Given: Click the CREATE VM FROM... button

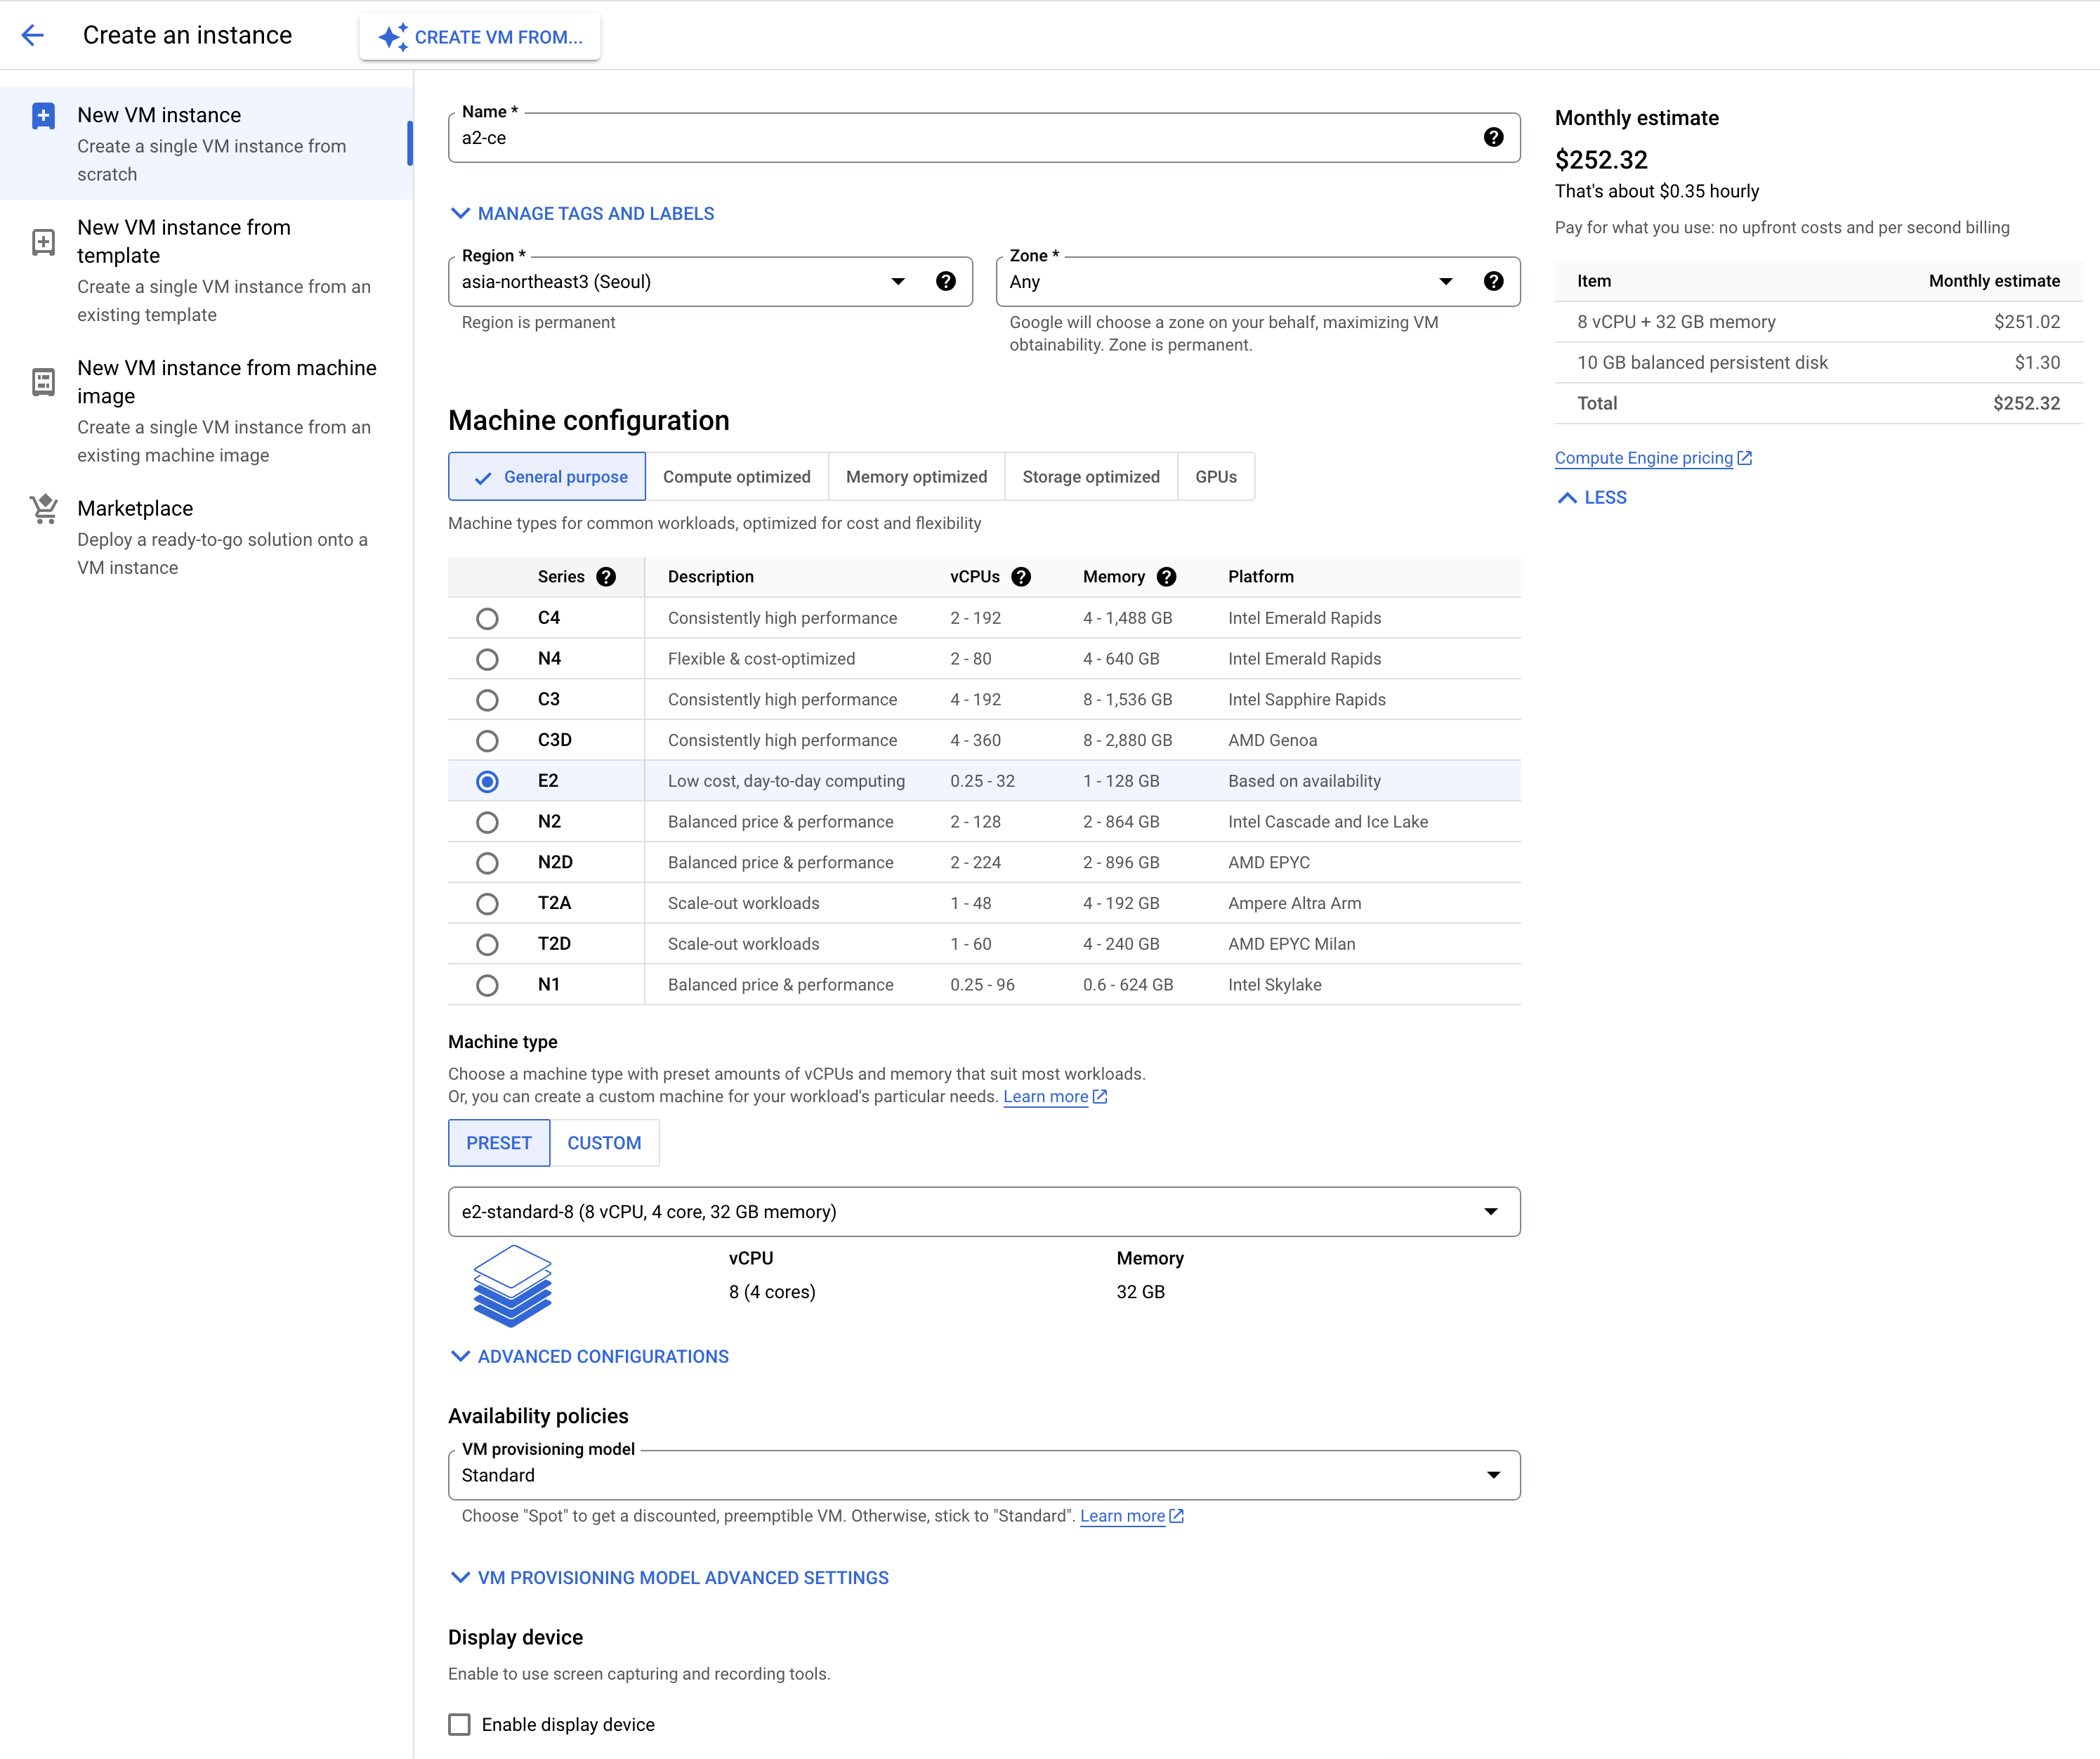Looking at the screenshot, I should coord(480,37).
